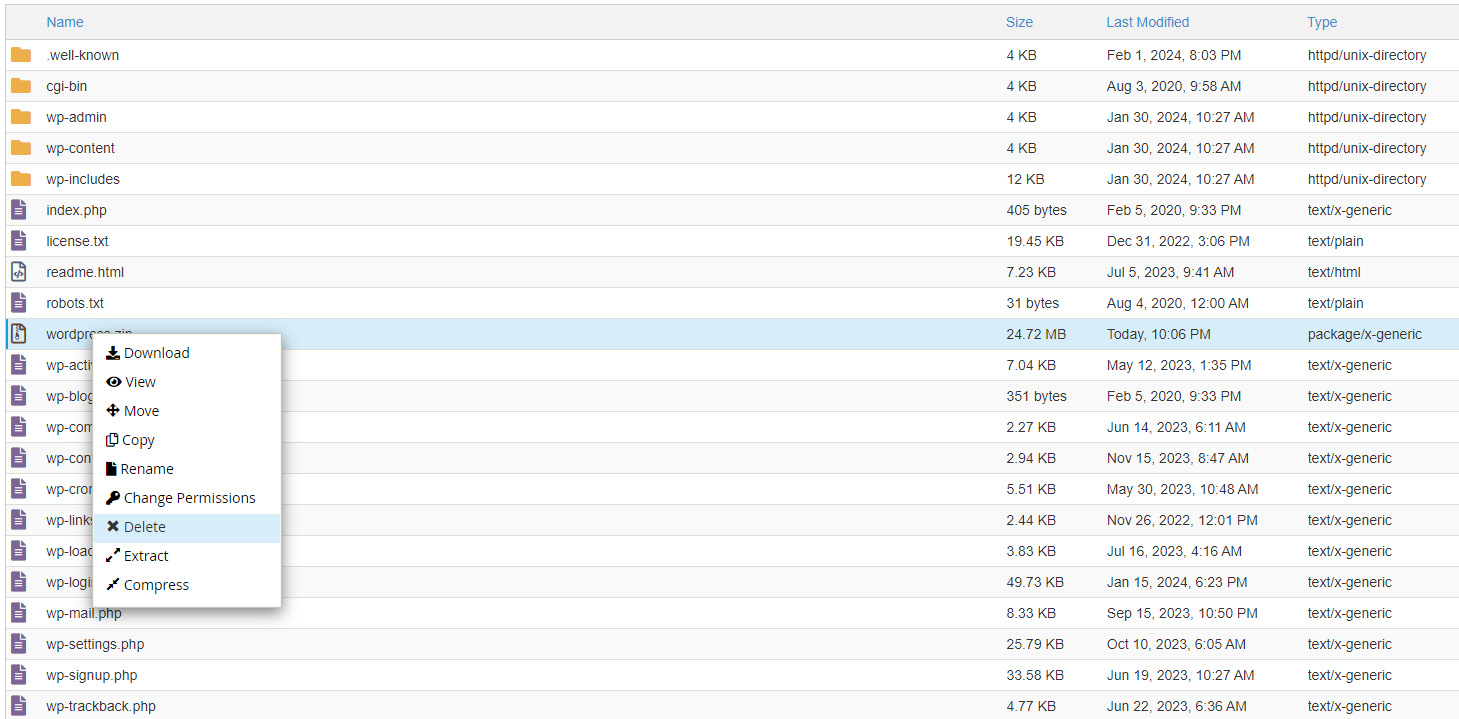This screenshot has width=1459, height=719.
Task: Select Download from the context menu
Action: (x=156, y=353)
